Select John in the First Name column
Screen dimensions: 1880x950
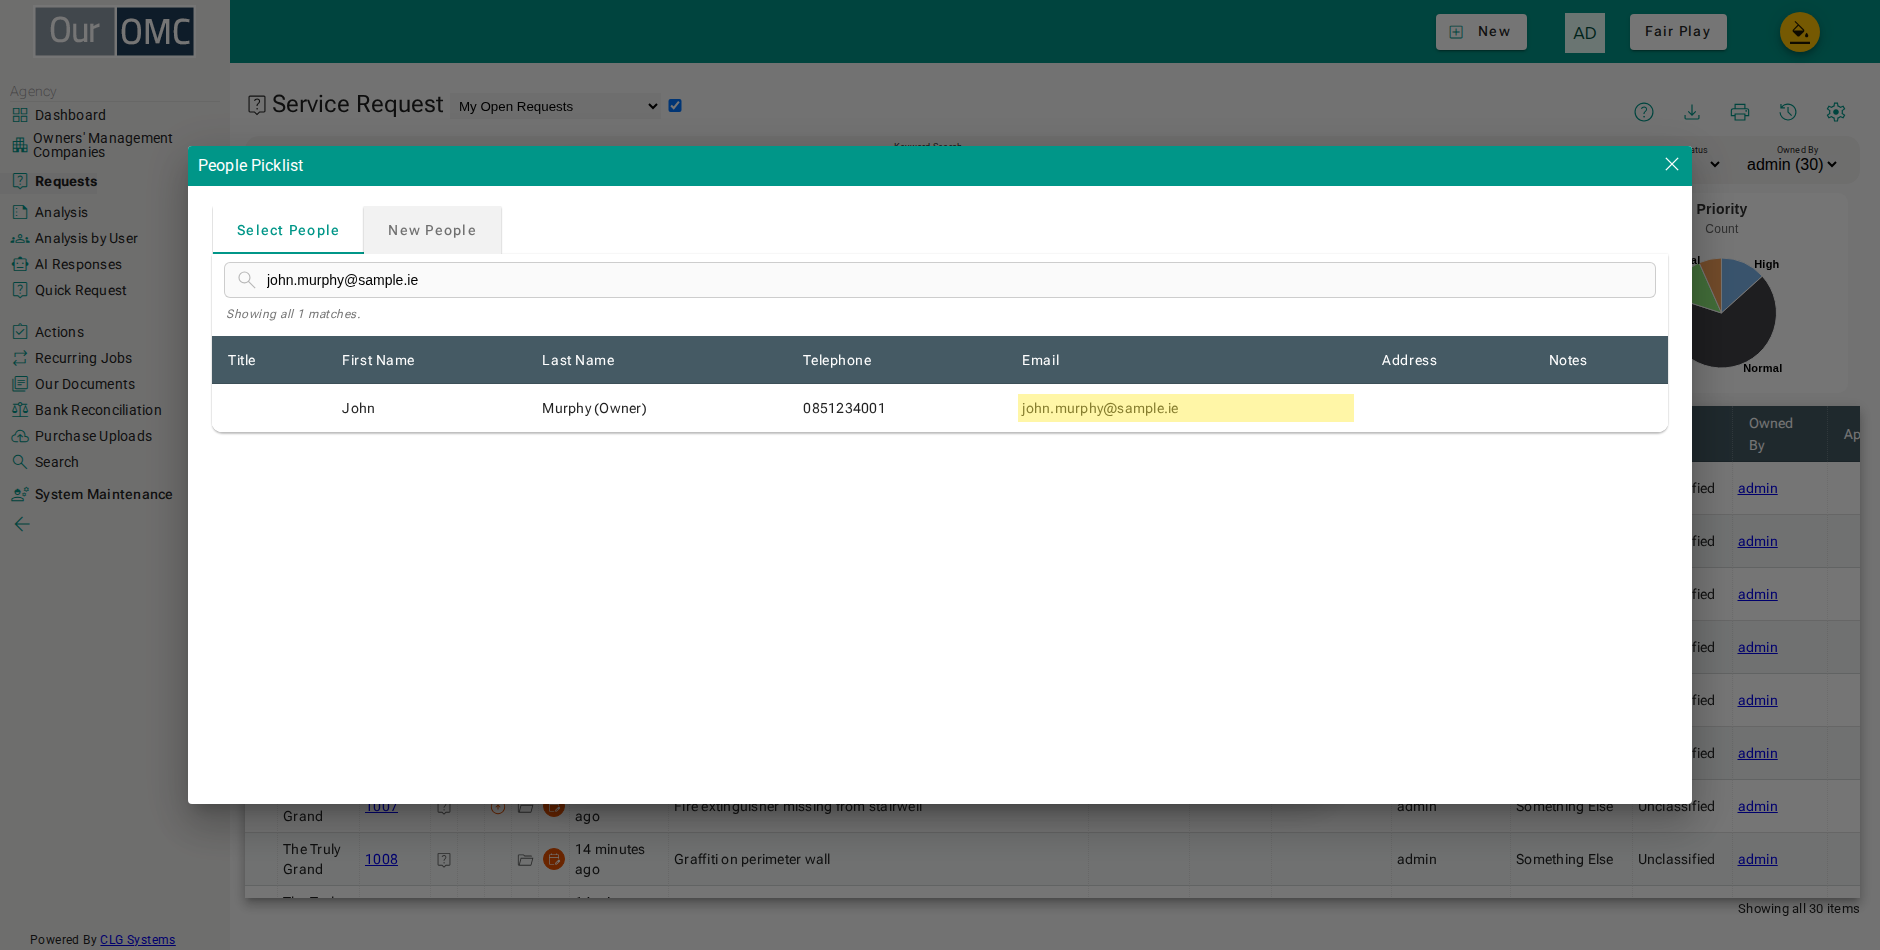pyautogui.click(x=358, y=408)
